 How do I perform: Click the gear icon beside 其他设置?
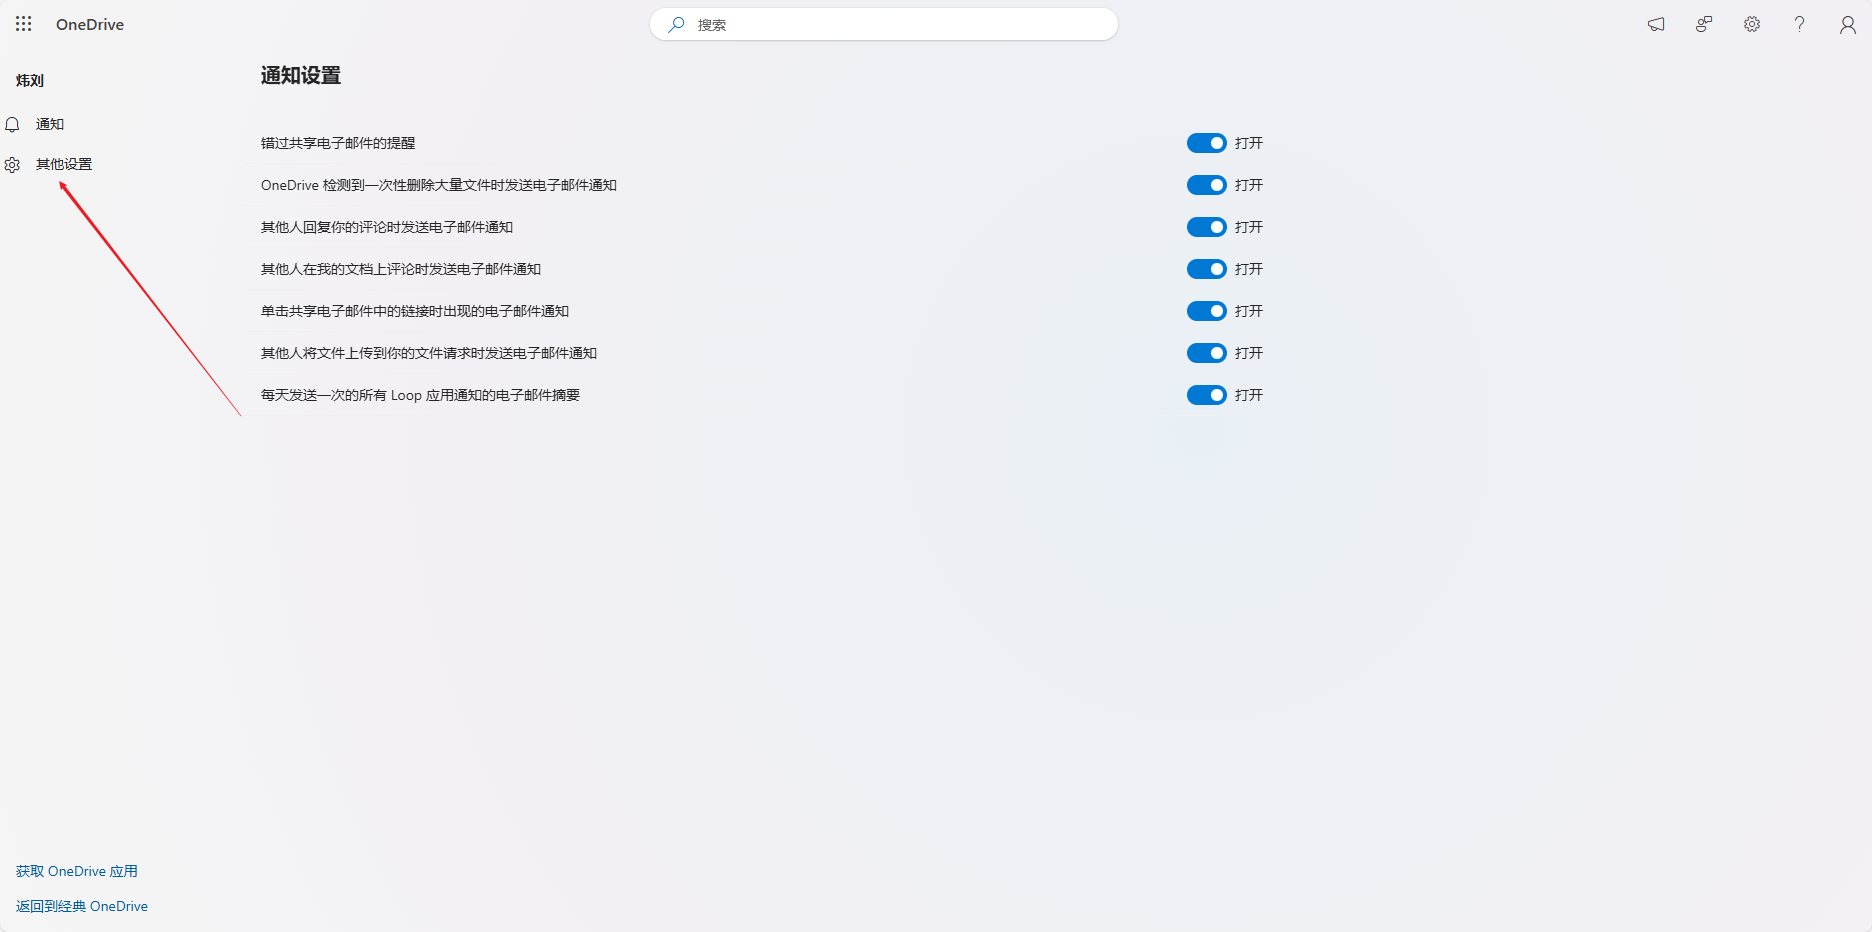pyautogui.click(x=12, y=165)
